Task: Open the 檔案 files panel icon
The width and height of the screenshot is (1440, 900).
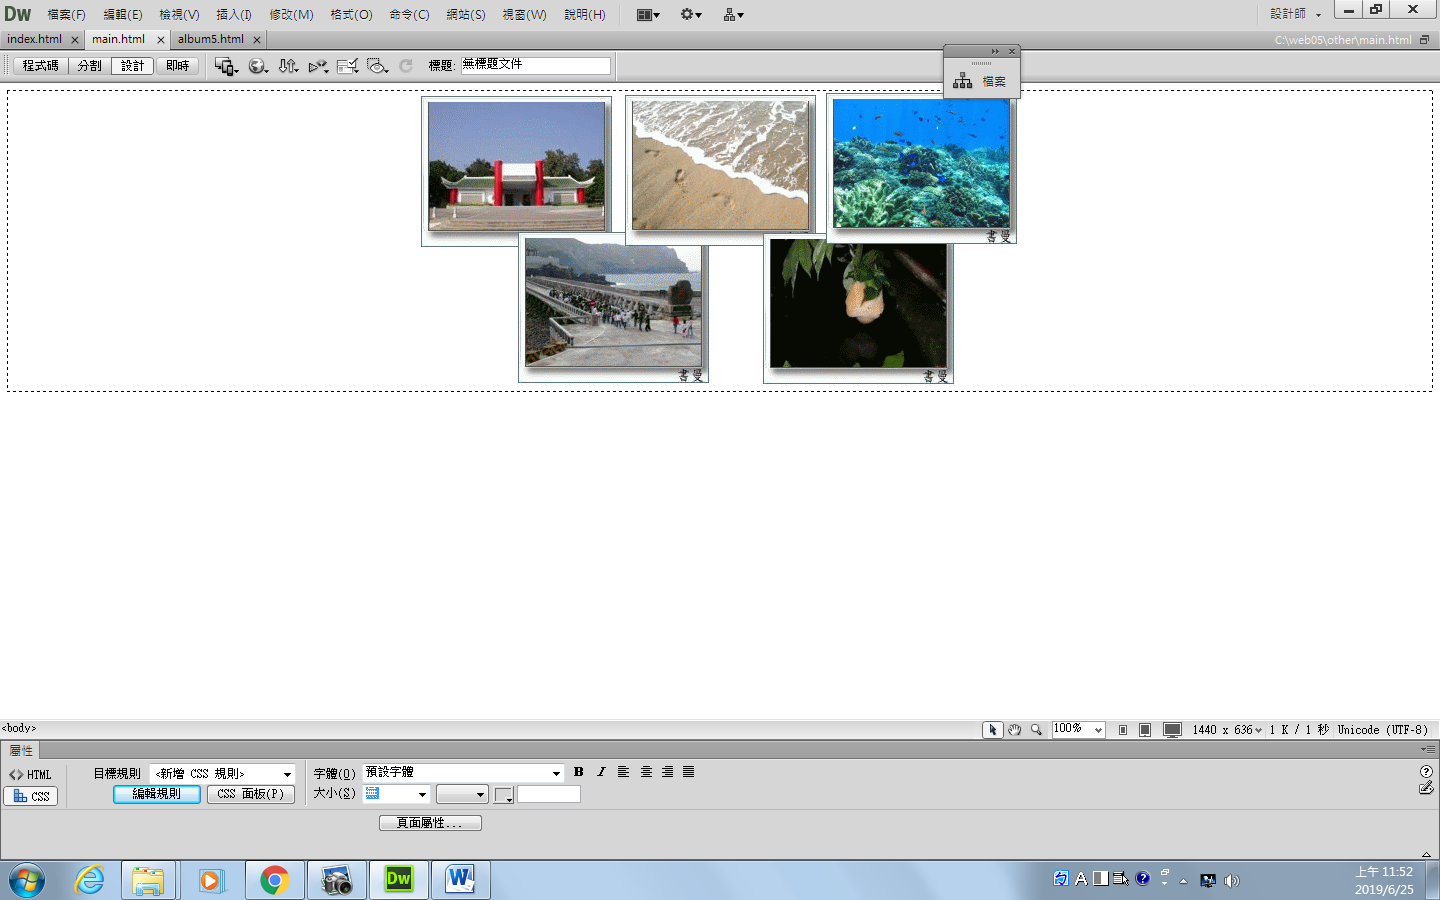Action: pos(981,81)
